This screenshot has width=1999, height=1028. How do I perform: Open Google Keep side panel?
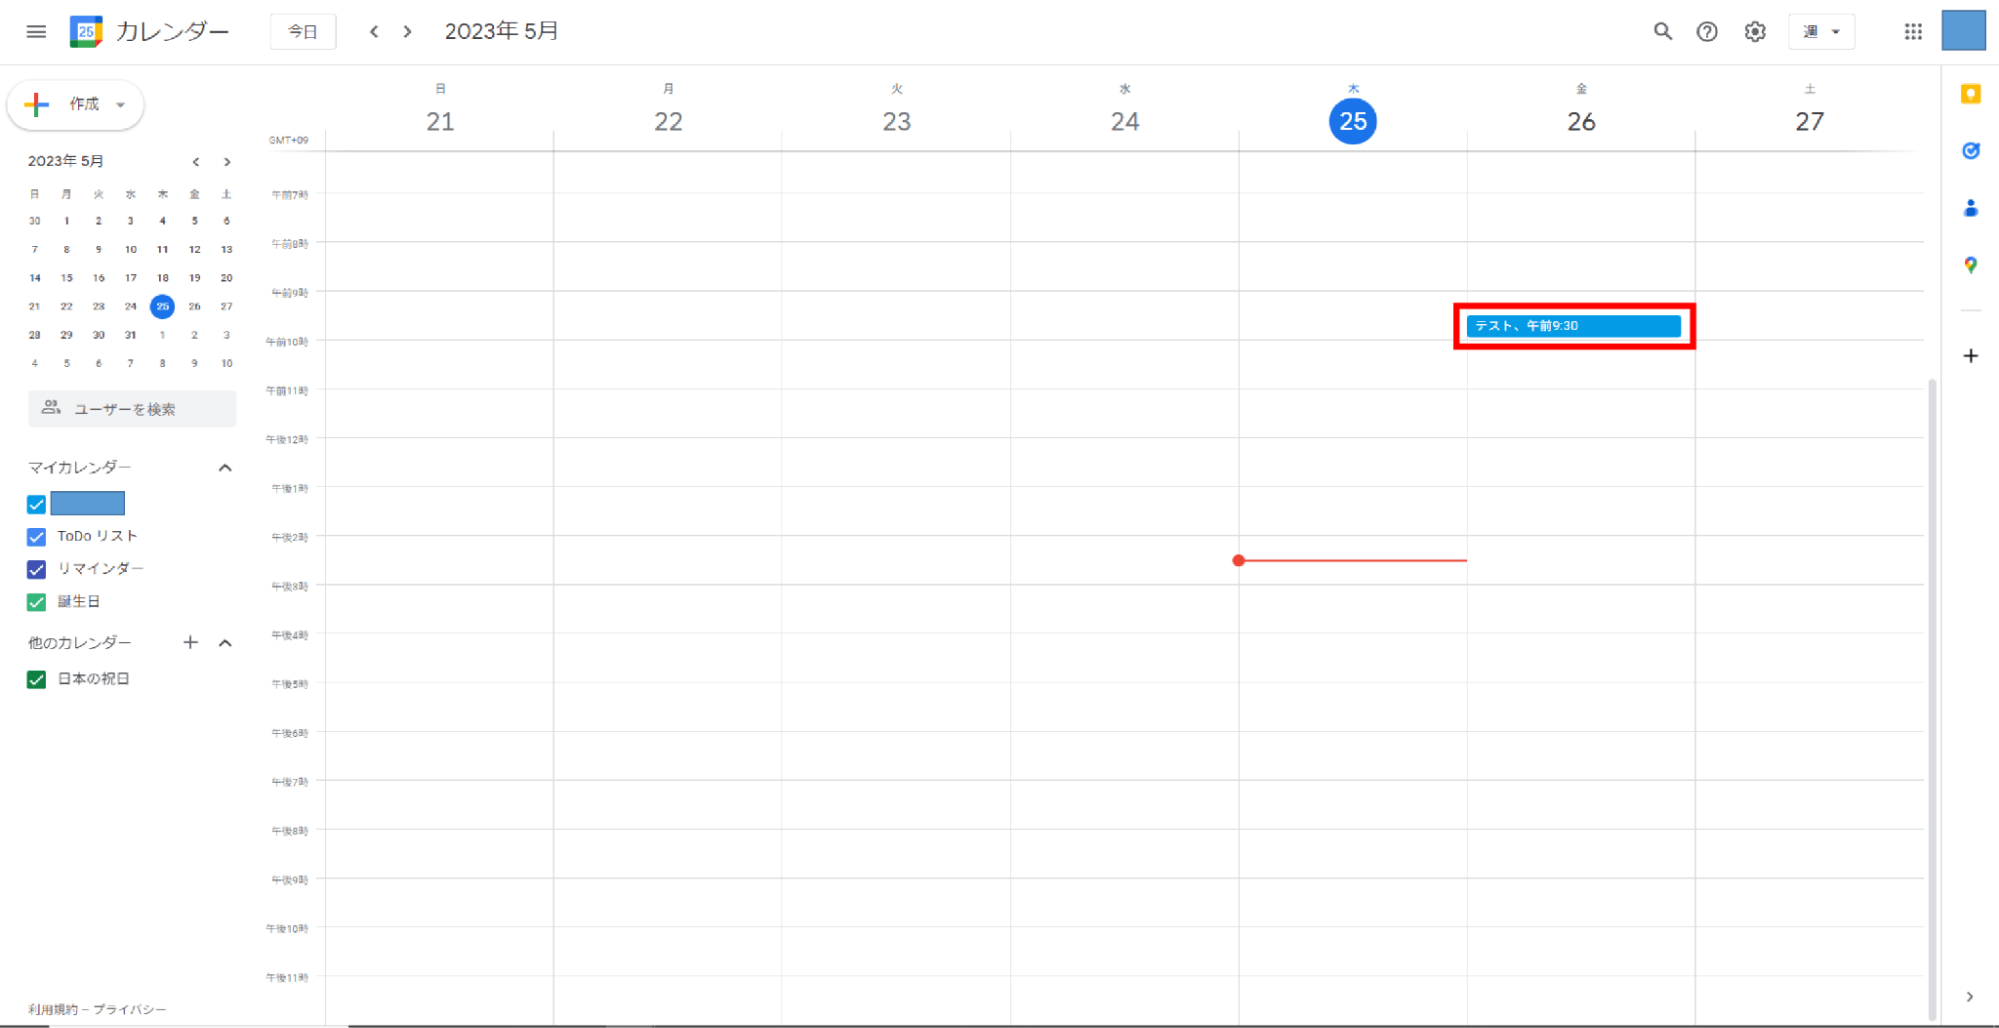[1971, 94]
